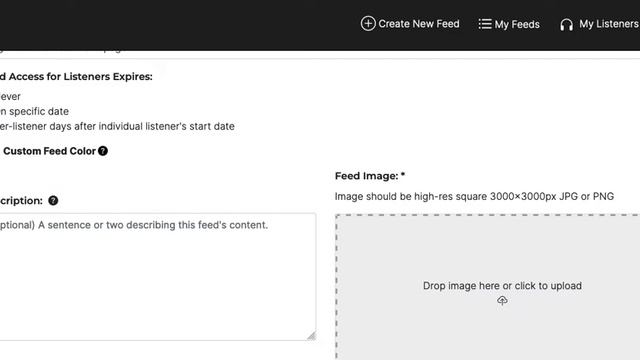Click inside the feed description text area
This screenshot has width=640, height=360.
click(x=157, y=277)
